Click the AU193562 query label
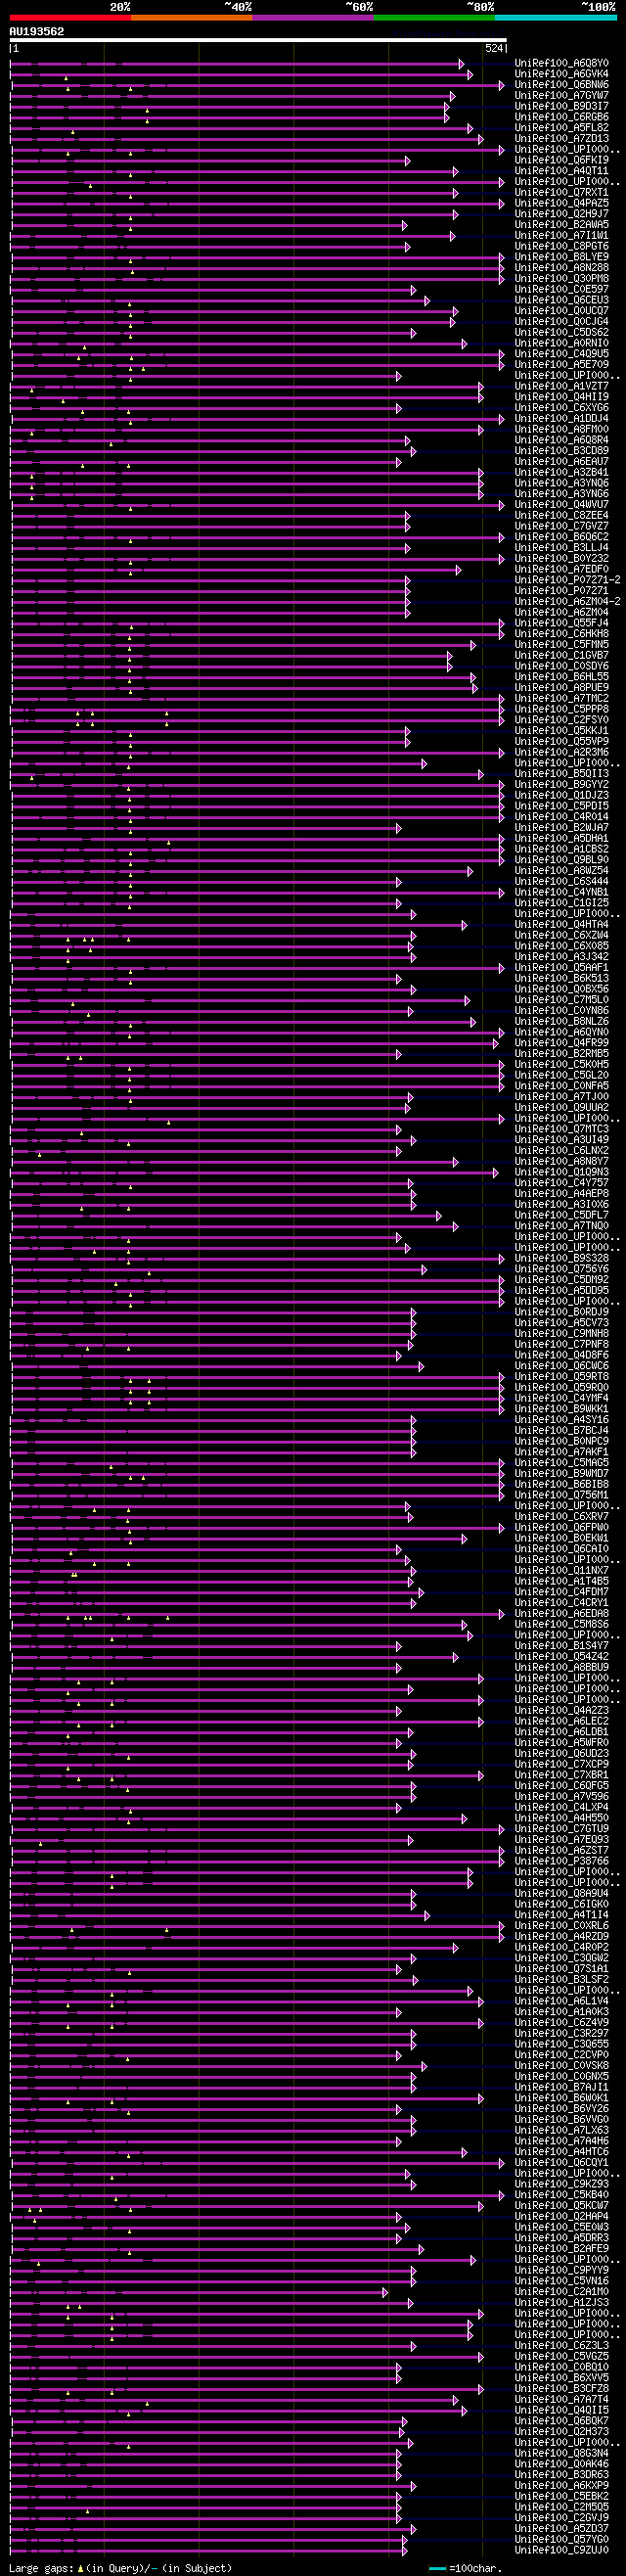The height and width of the screenshot is (2576, 626). tap(37, 31)
